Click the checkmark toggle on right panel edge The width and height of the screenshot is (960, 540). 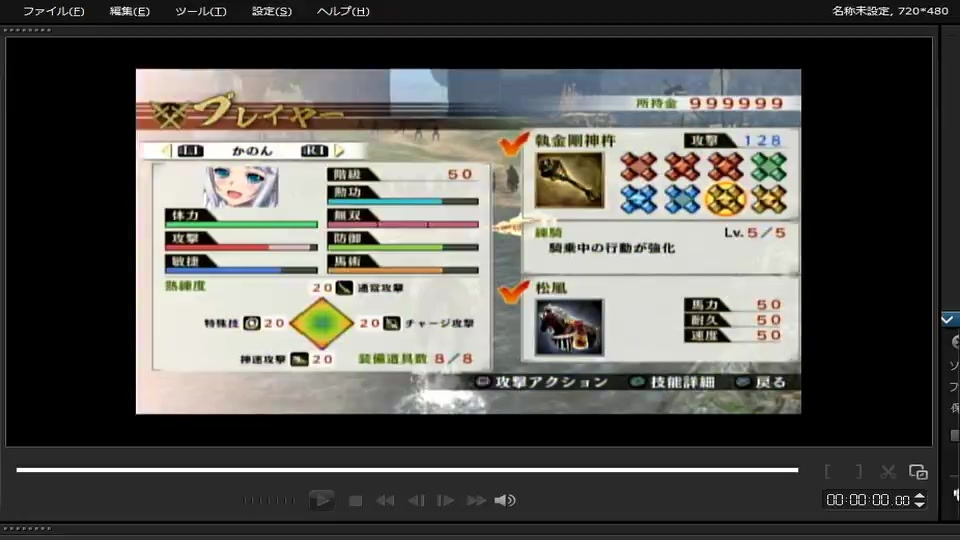pos(948,320)
